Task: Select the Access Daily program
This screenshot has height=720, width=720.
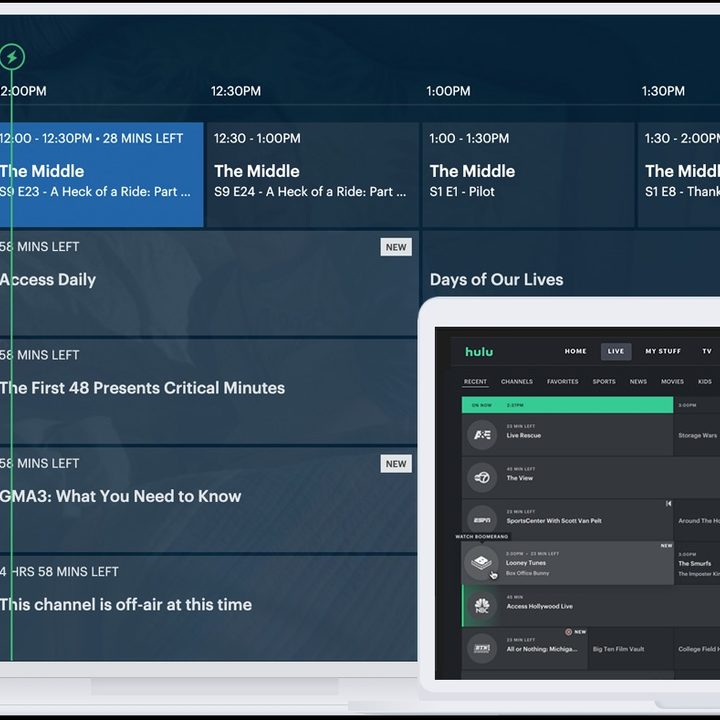Action: (x=208, y=283)
